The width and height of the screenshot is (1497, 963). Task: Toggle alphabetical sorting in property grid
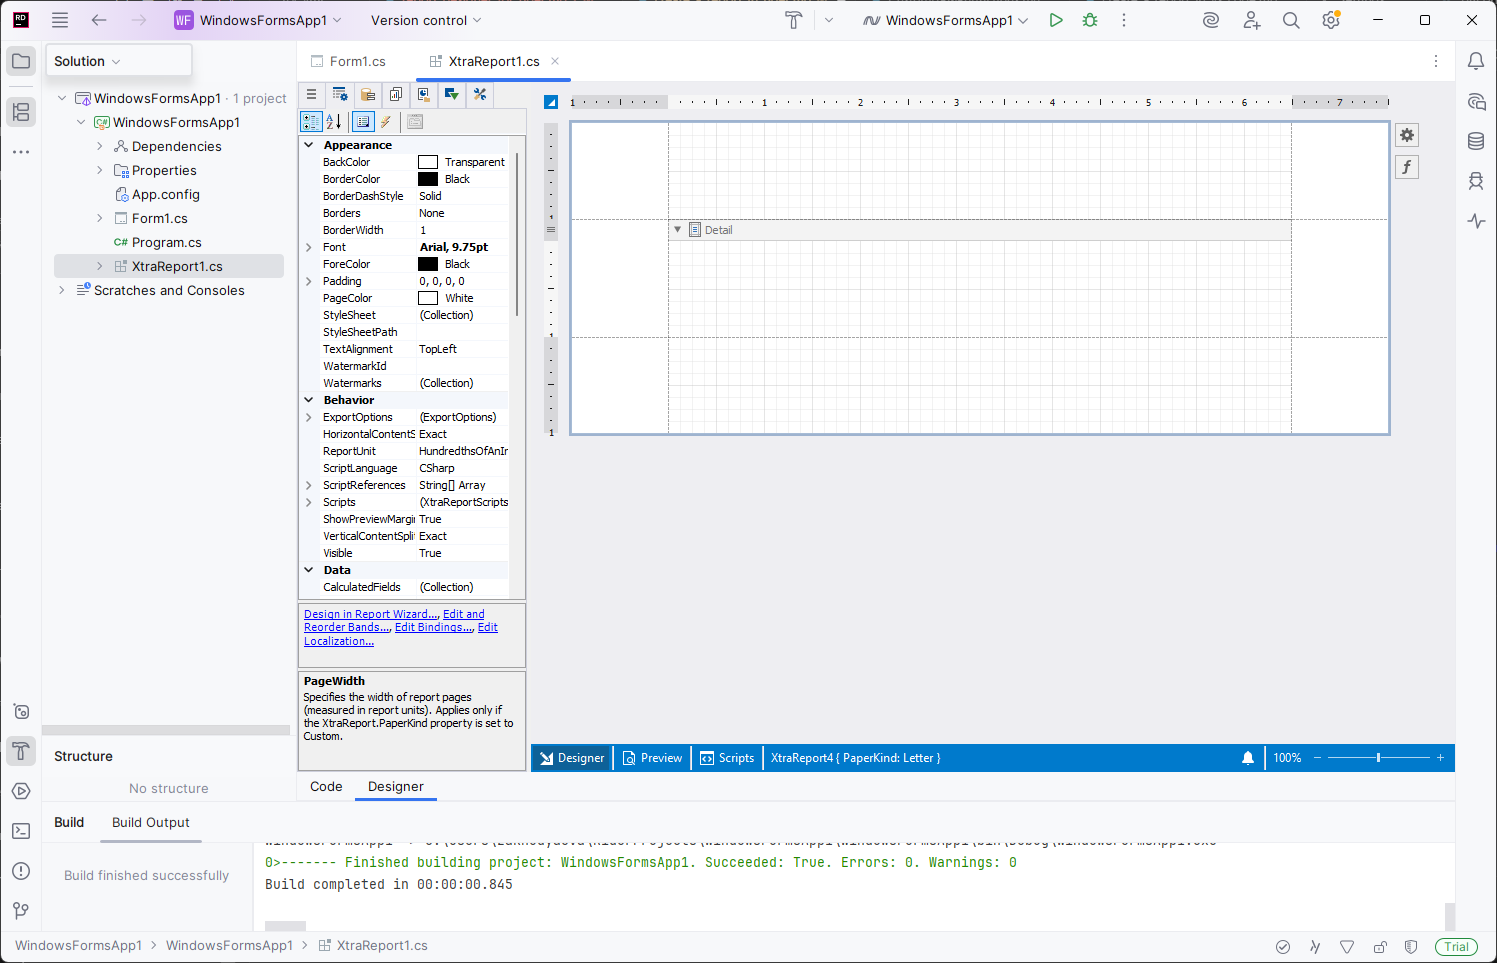(333, 121)
